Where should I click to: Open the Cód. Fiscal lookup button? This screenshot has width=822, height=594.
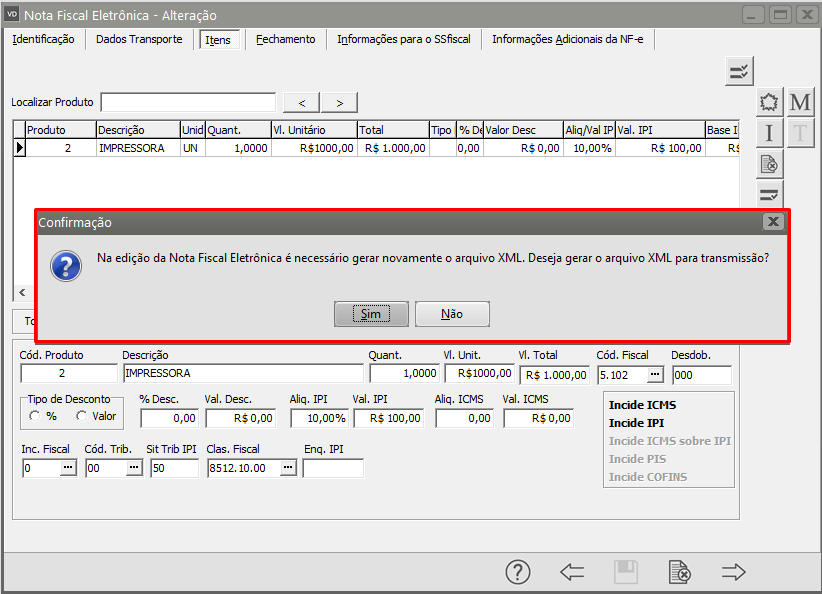coord(655,374)
